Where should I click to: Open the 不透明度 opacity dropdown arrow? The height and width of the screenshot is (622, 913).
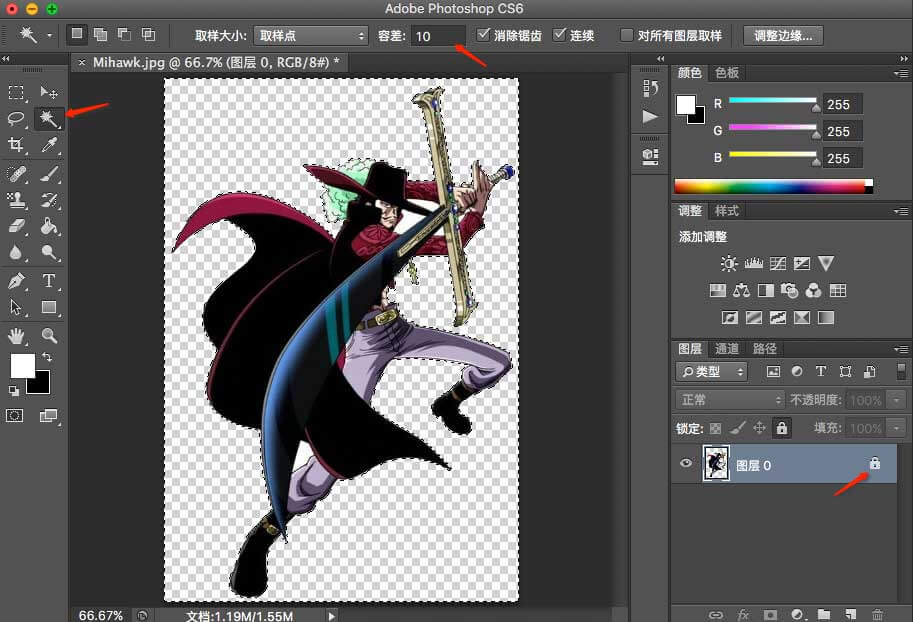pyautogui.click(x=896, y=400)
